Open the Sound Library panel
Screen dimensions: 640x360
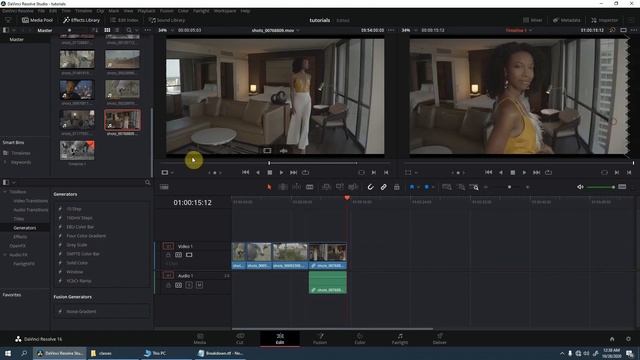(167, 20)
